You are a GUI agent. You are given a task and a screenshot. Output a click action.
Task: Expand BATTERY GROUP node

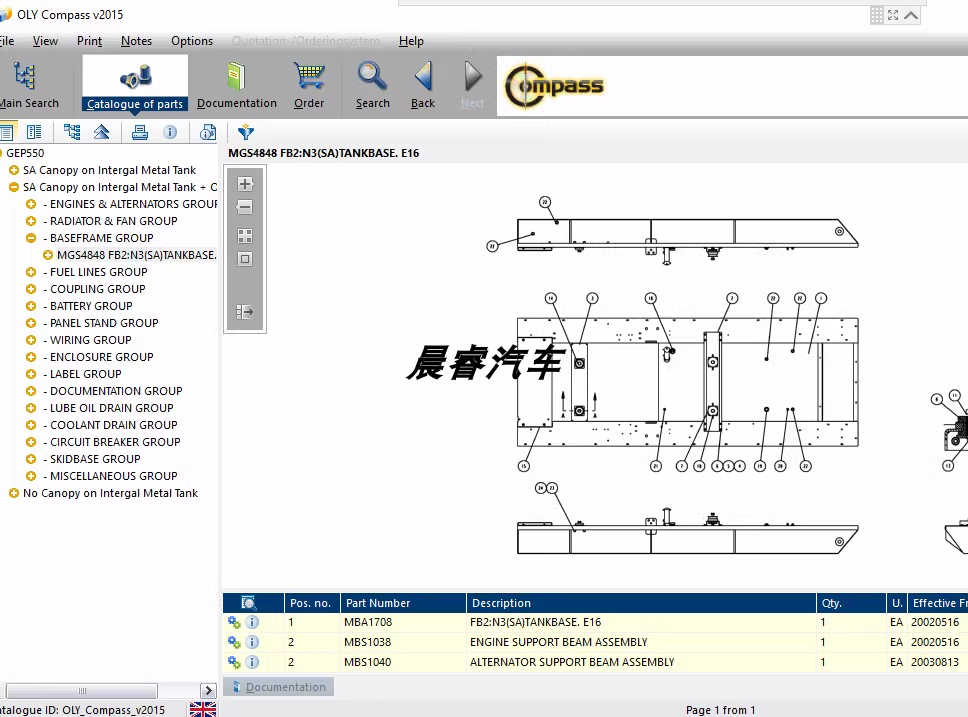(31, 306)
